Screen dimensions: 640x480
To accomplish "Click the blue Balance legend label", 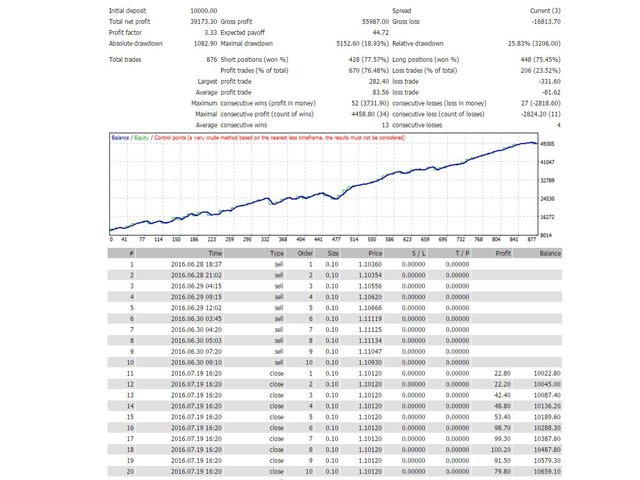I will click(x=120, y=138).
